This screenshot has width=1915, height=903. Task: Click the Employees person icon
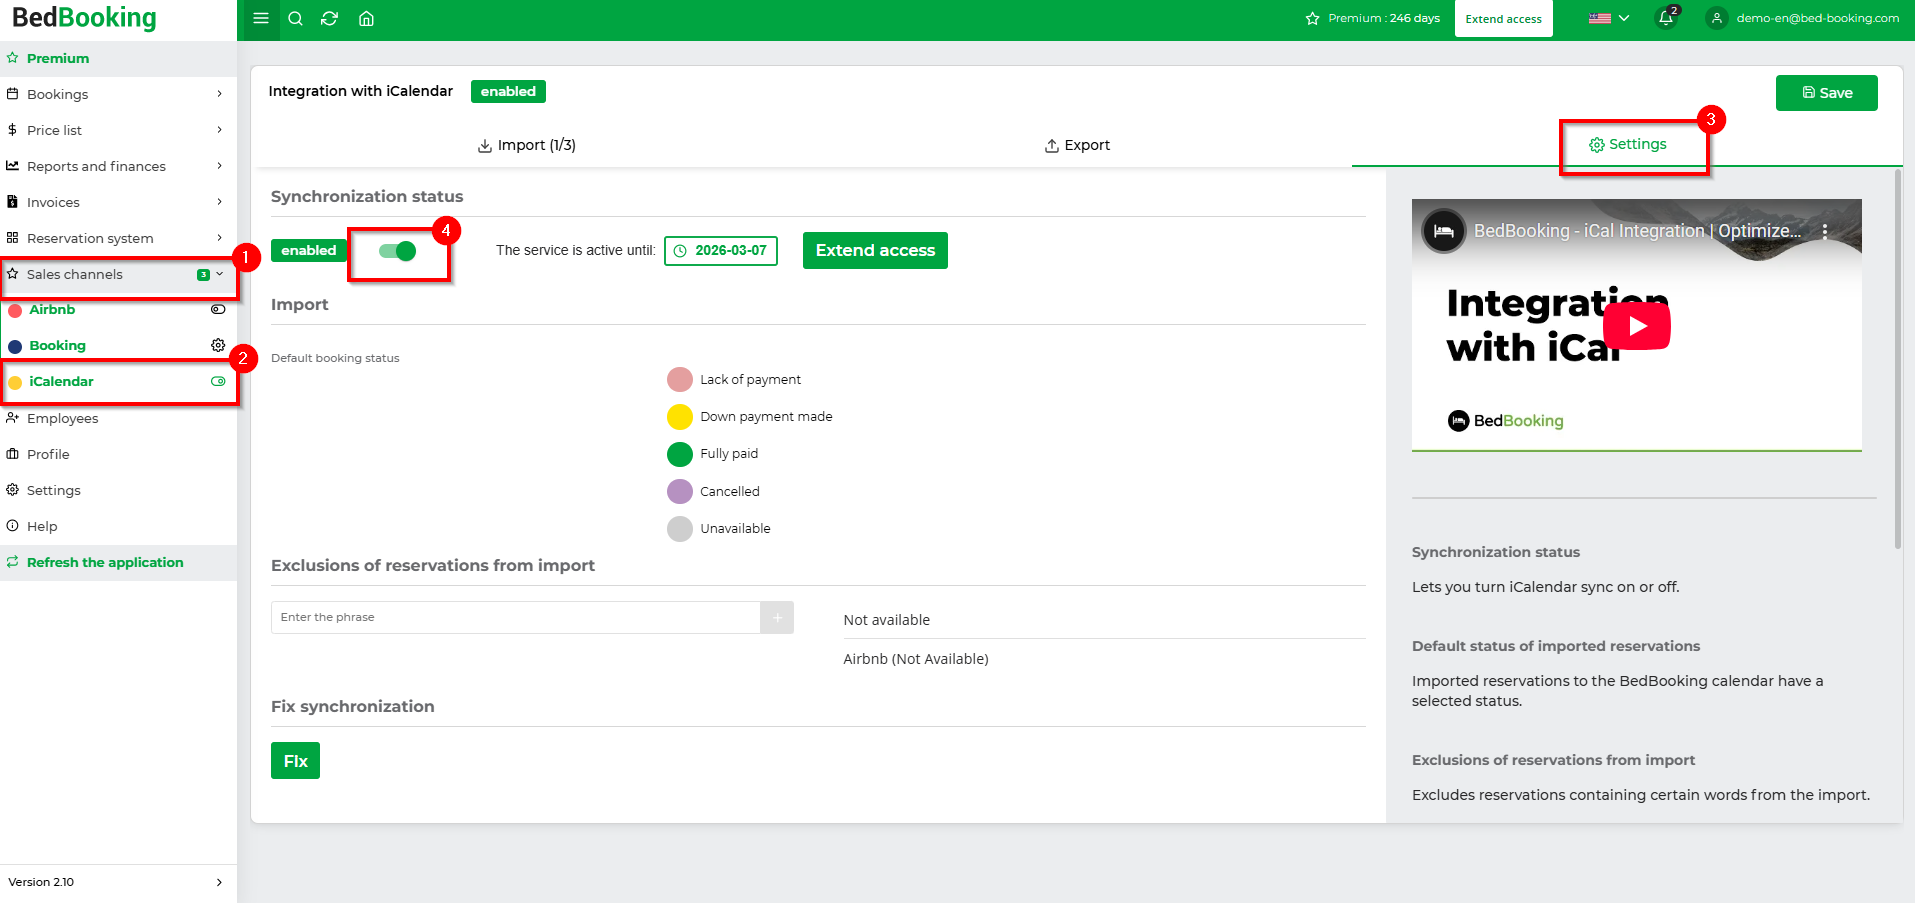coord(13,418)
